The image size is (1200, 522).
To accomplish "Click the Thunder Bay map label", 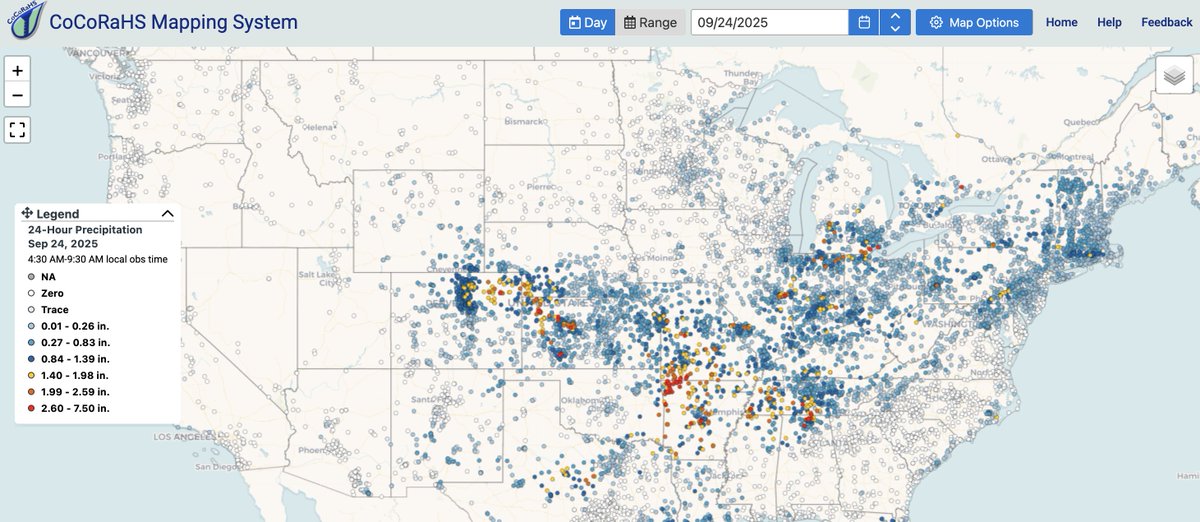I will click(742, 77).
